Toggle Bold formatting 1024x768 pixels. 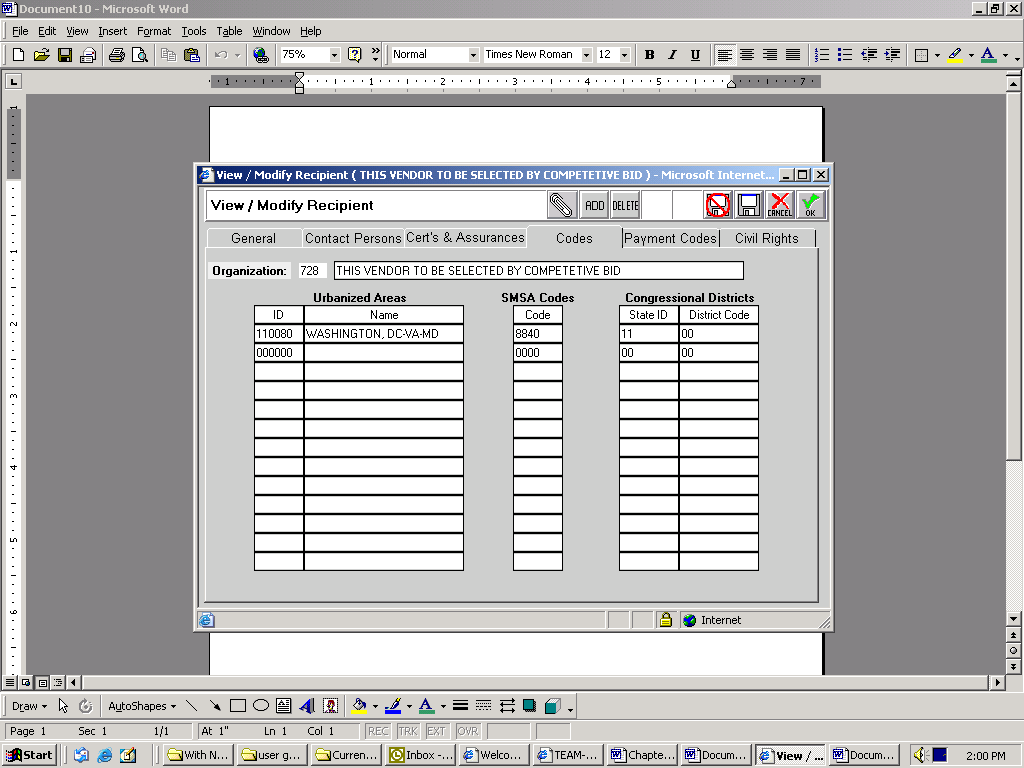click(649, 55)
